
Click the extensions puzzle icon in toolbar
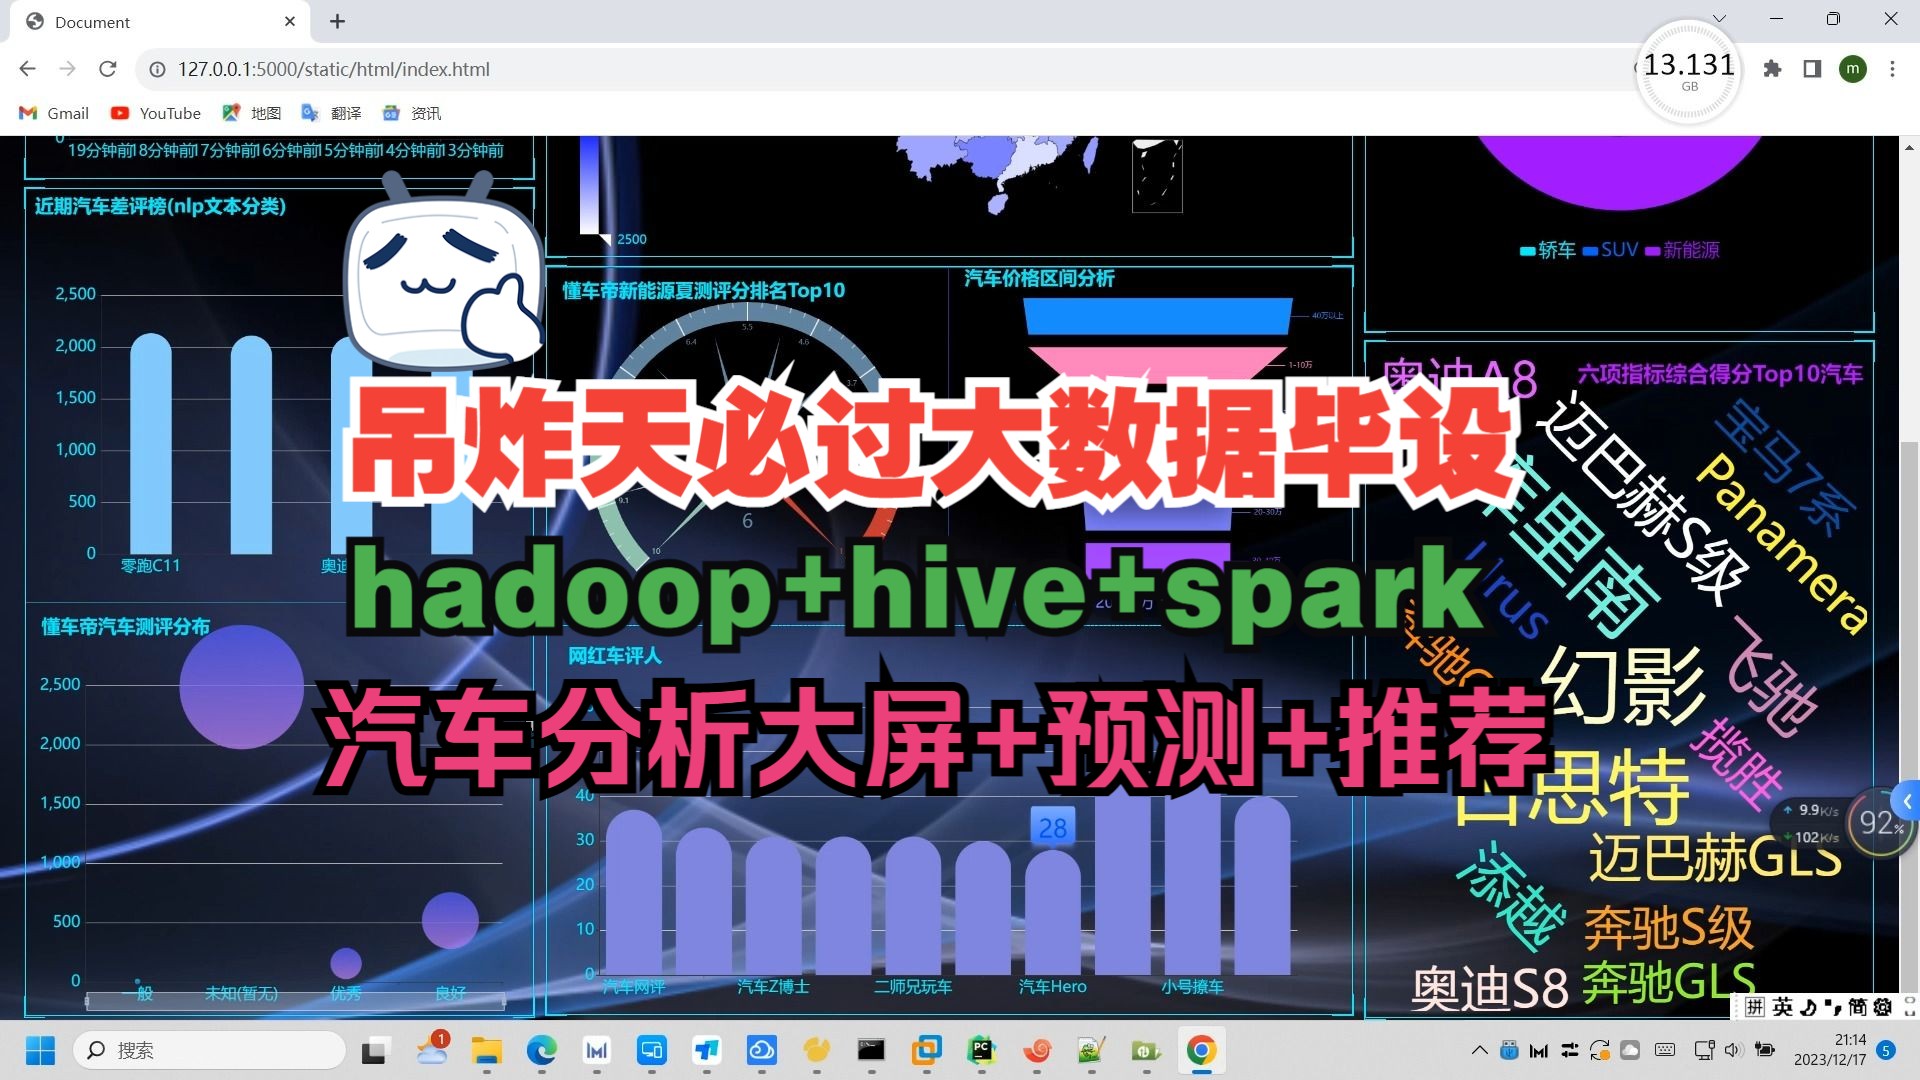pyautogui.click(x=1771, y=69)
